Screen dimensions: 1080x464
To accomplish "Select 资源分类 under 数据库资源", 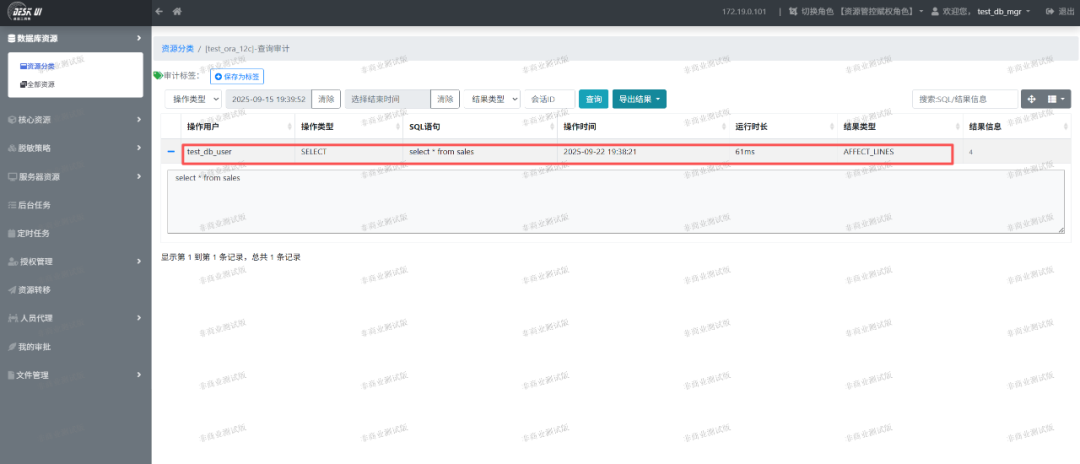I will click(x=37, y=66).
